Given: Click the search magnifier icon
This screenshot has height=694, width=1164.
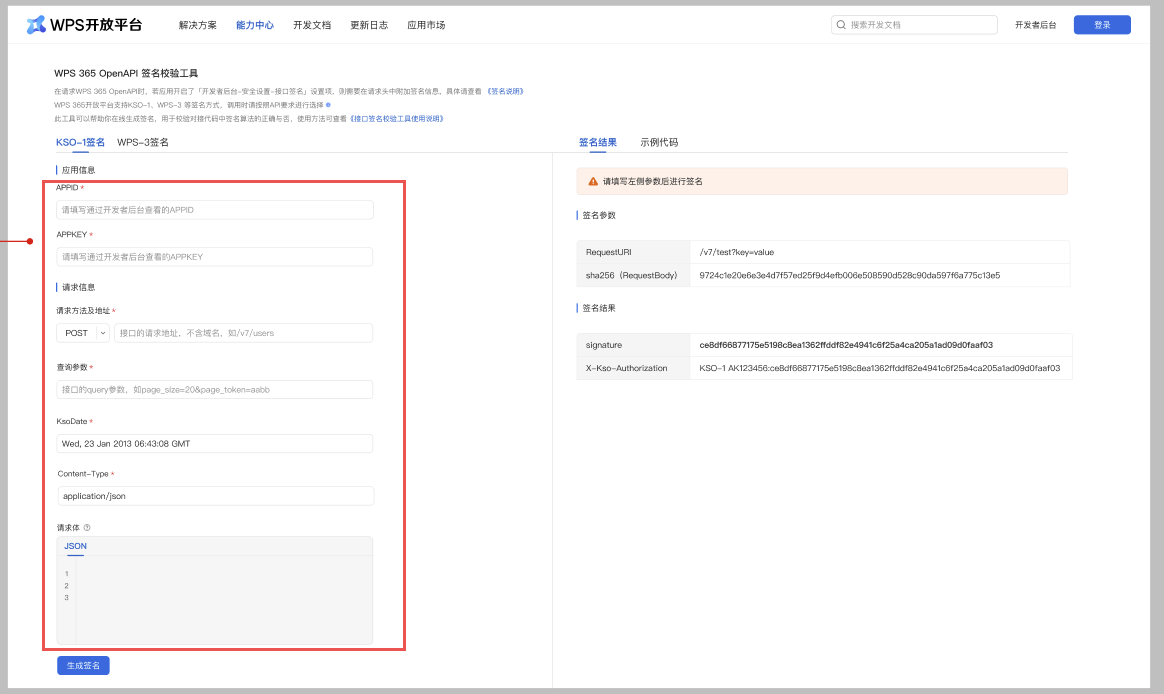Looking at the screenshot, I should click(x=841, y=25).
